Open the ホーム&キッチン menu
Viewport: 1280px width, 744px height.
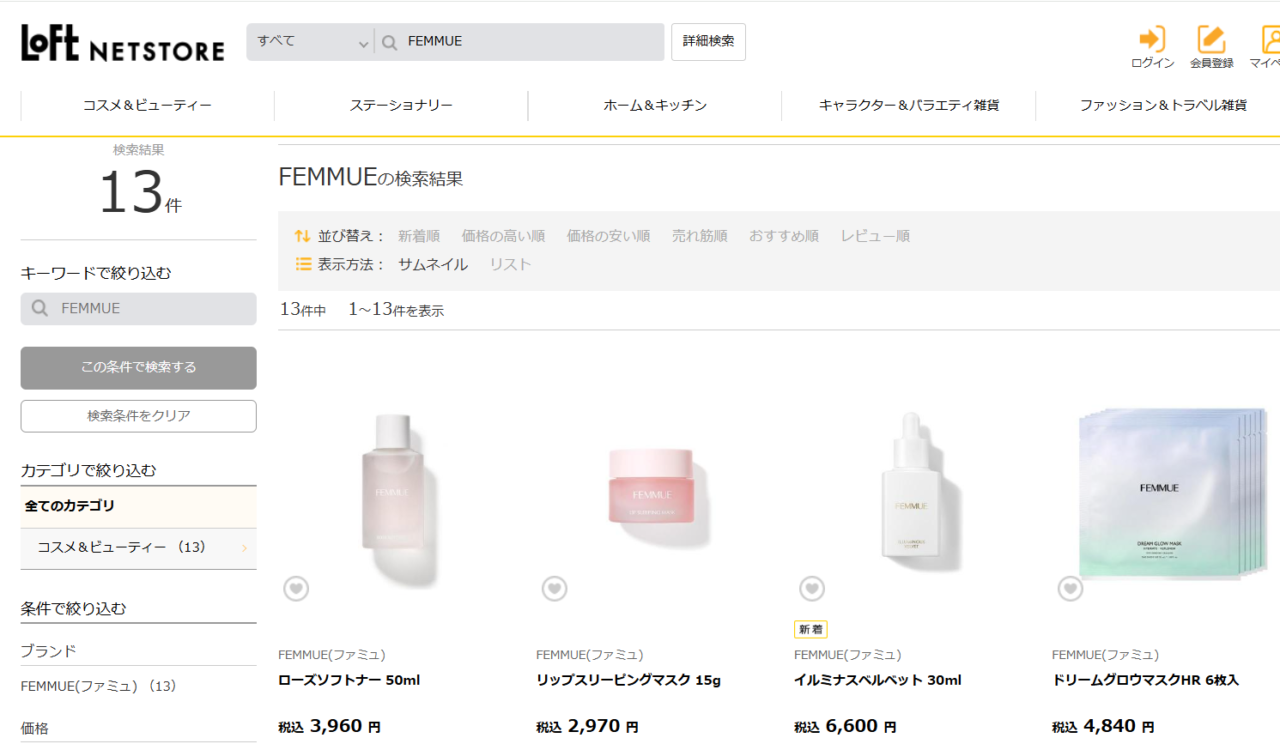(655, 105)
